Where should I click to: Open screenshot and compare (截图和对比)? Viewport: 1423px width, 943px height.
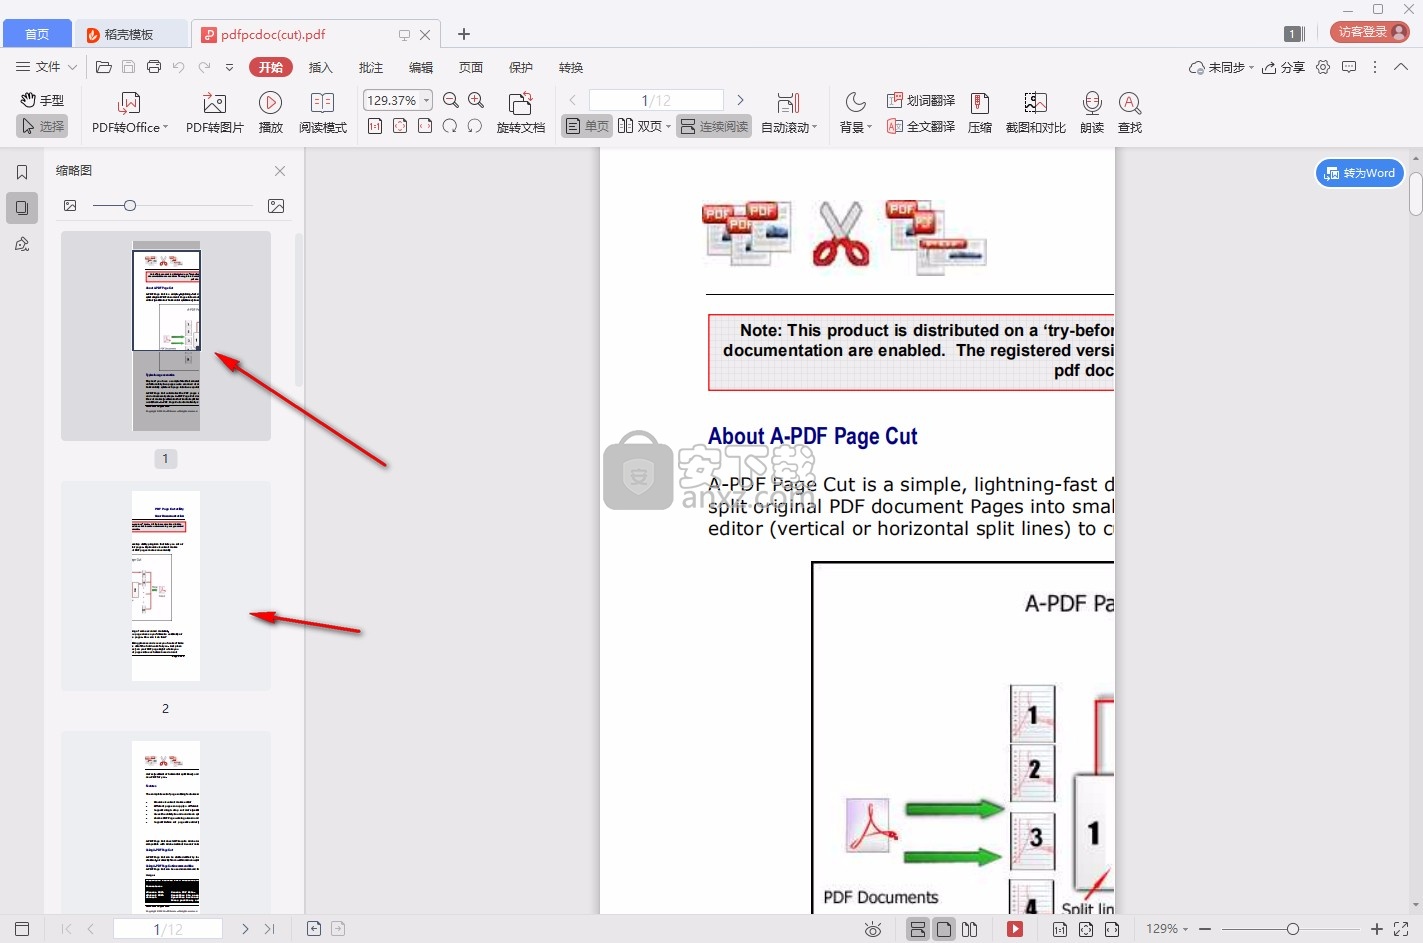(1036, 113)
